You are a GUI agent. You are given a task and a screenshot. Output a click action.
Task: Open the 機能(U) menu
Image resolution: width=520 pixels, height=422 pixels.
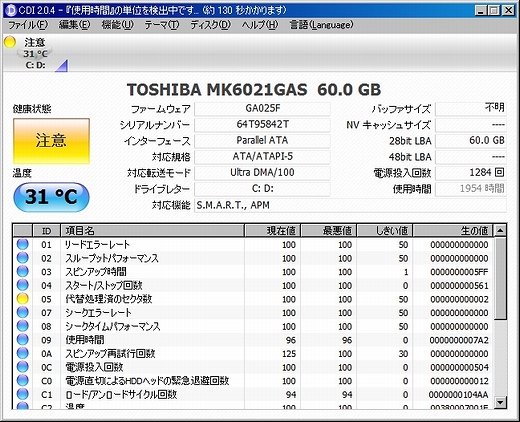117,25
